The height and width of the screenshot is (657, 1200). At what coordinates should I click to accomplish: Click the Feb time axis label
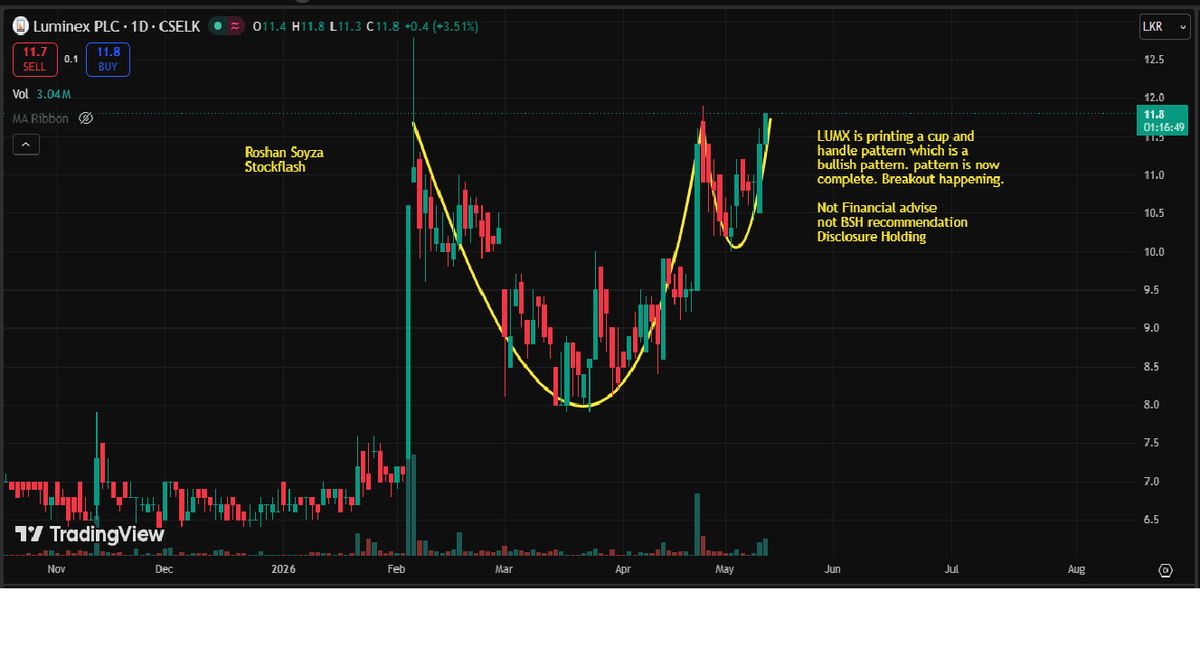click(x=396, y=569)
